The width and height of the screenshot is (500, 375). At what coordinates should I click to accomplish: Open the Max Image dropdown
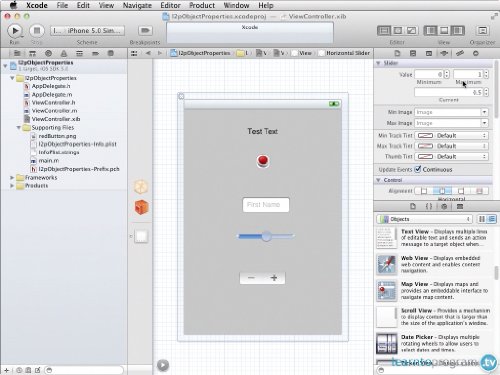coord(484,123)
